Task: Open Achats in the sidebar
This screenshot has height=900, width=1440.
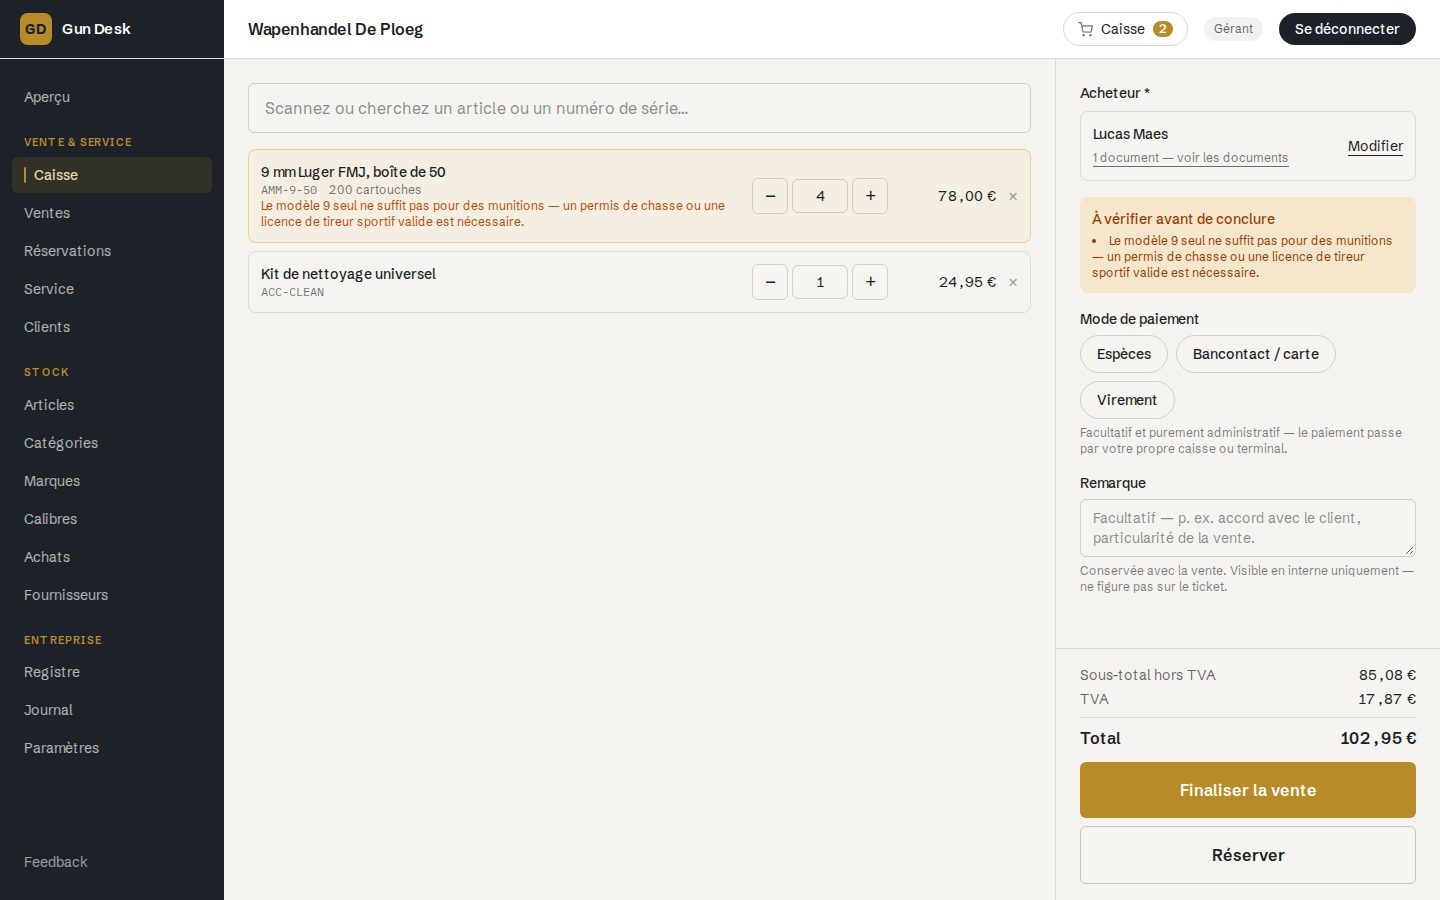Action: click(x=112, y=557)
